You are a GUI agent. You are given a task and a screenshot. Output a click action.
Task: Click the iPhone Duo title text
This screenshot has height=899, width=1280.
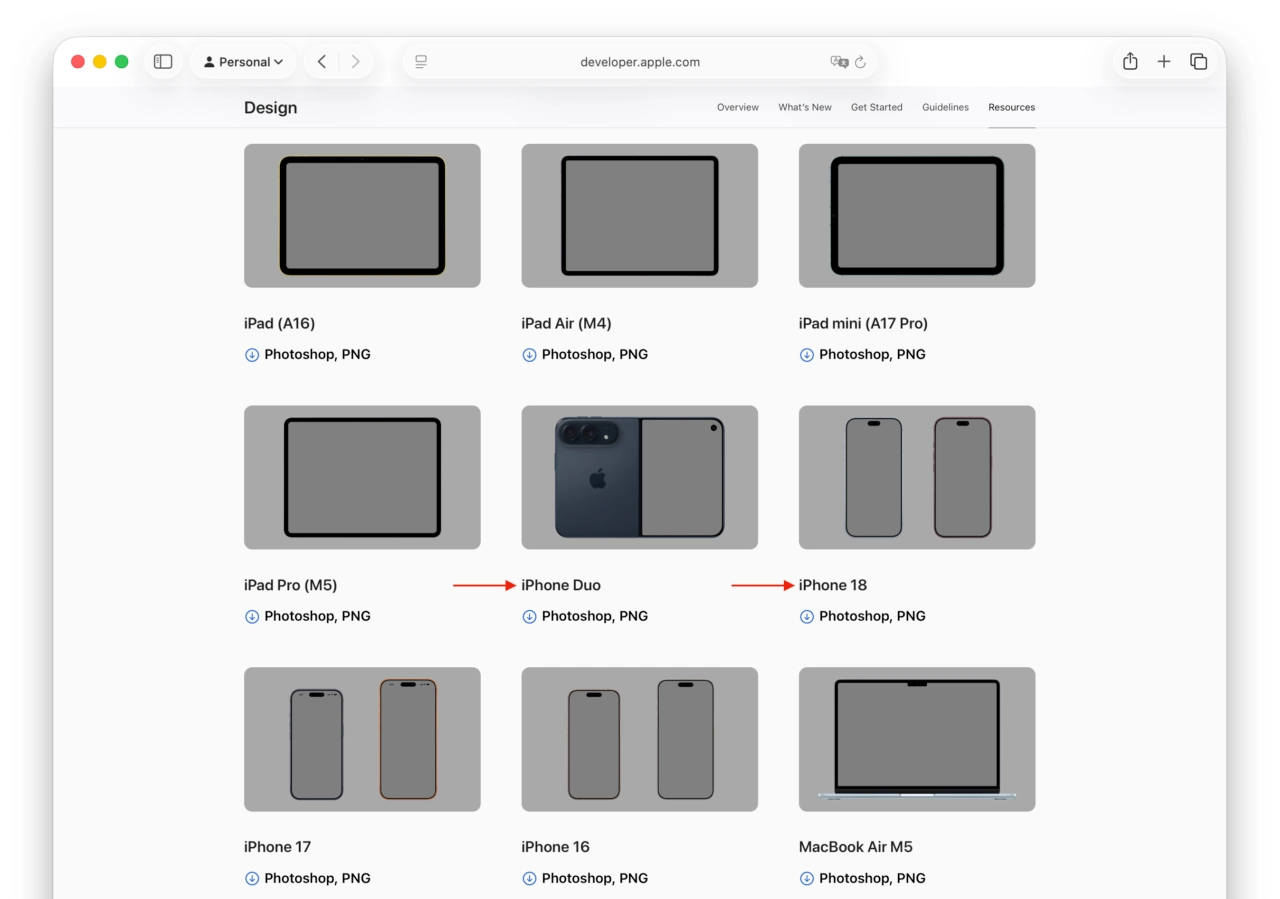pos(561,586)
